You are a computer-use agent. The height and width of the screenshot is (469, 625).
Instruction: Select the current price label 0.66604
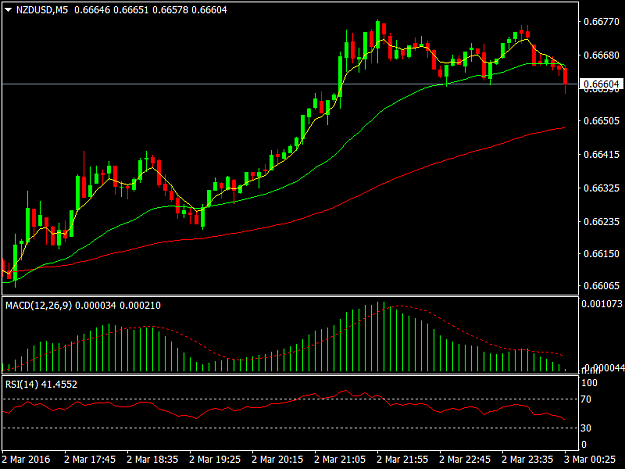pyautogui.click(x=601, y=84)
